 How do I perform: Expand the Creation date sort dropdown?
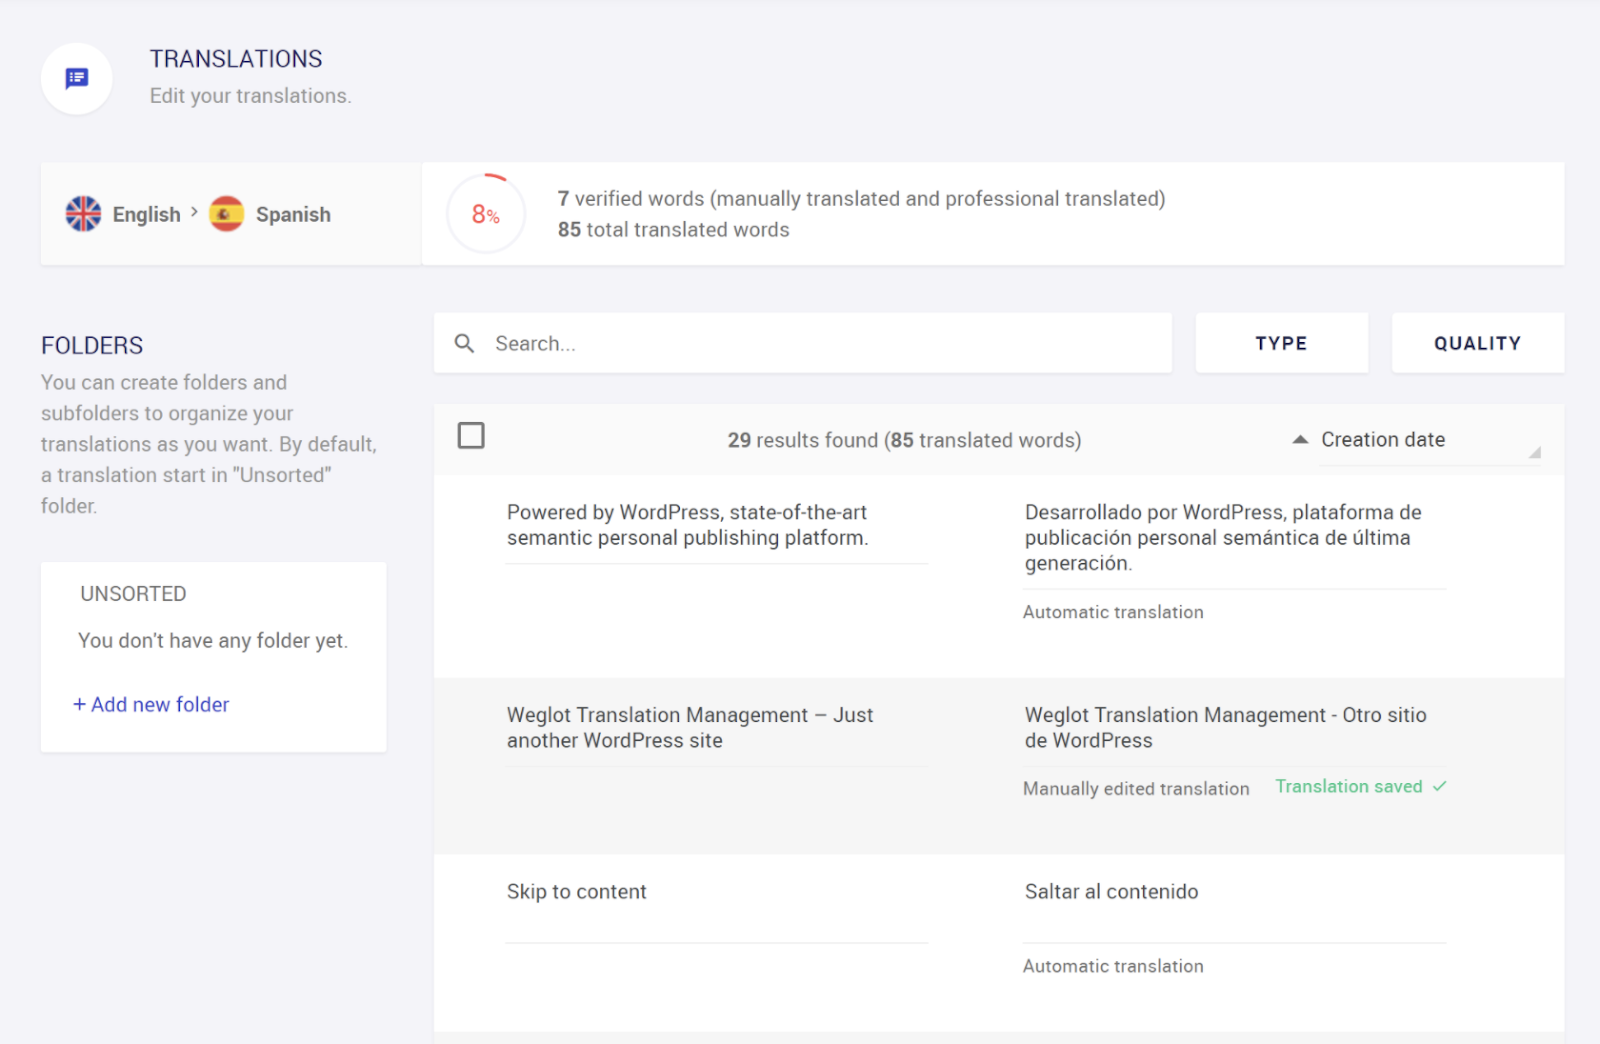[x=1430, y=440]
